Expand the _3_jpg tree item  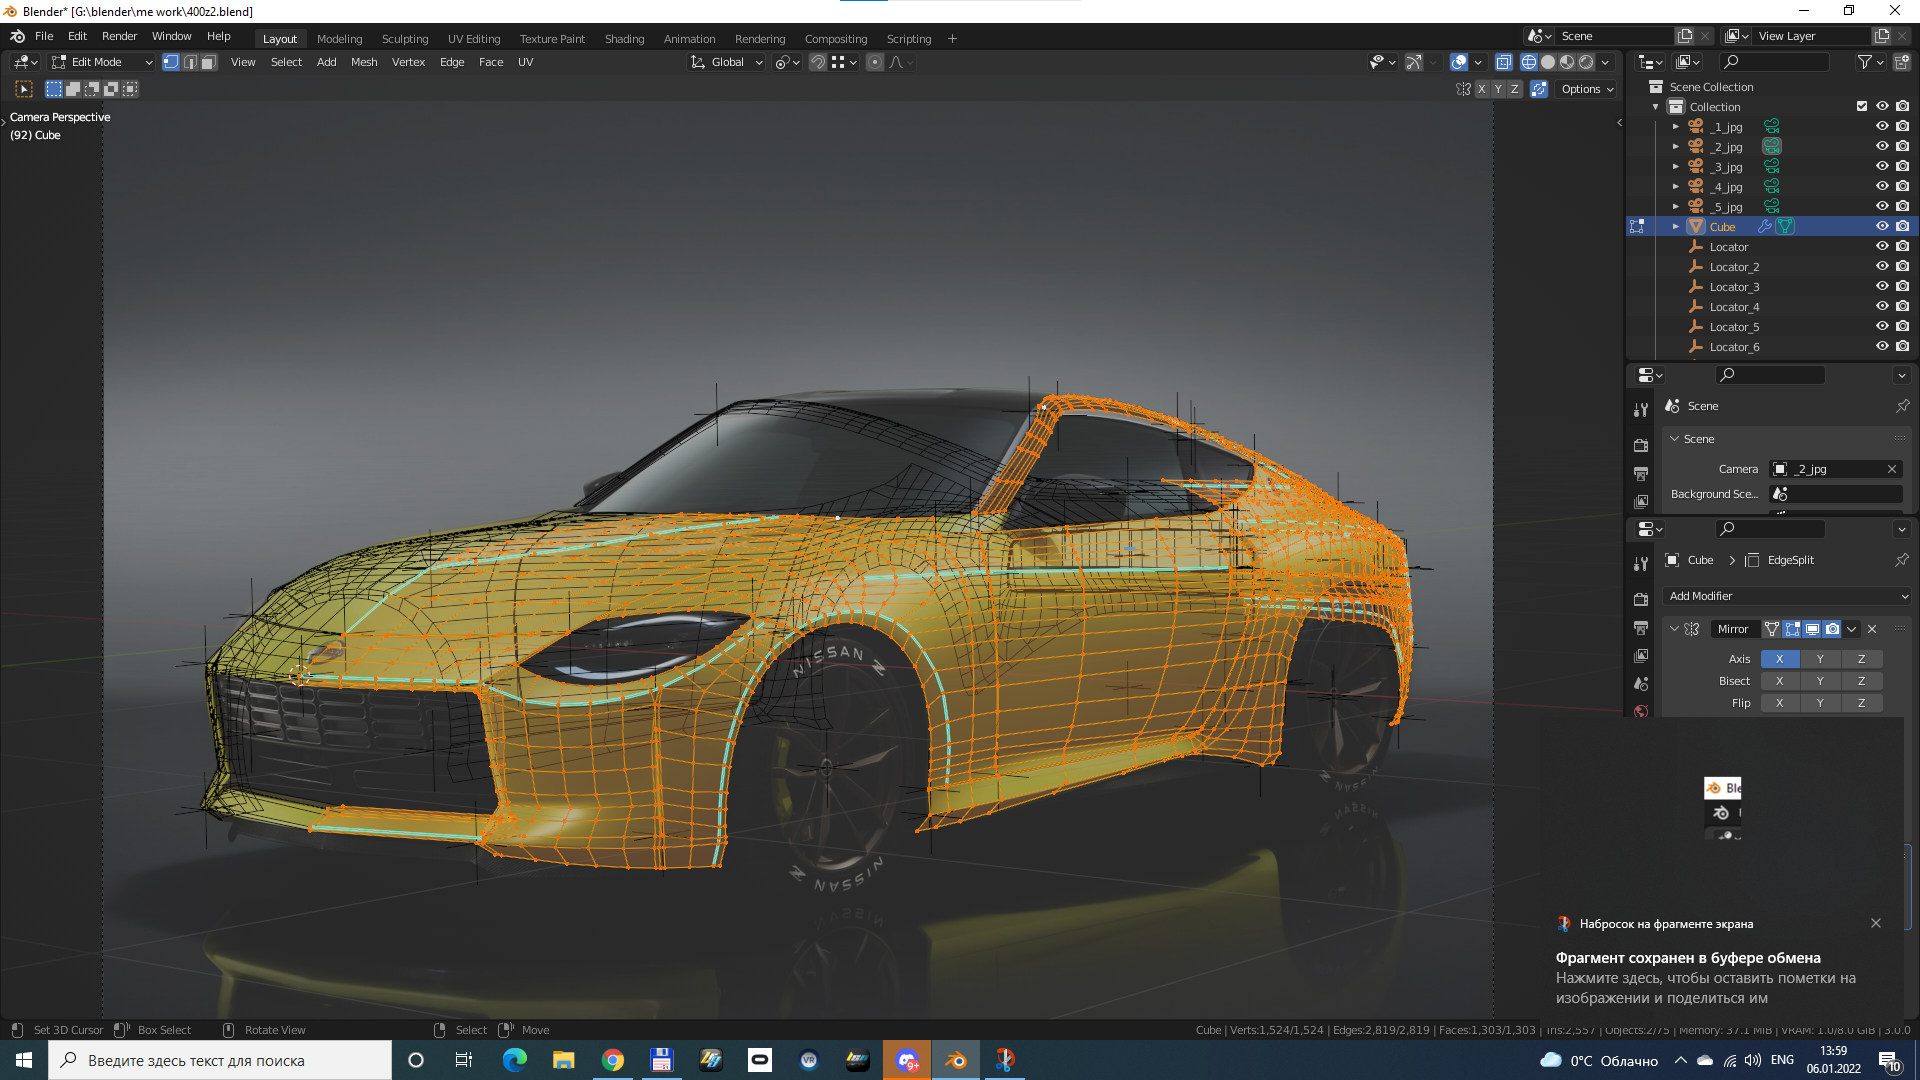[x=1676, y=167]
